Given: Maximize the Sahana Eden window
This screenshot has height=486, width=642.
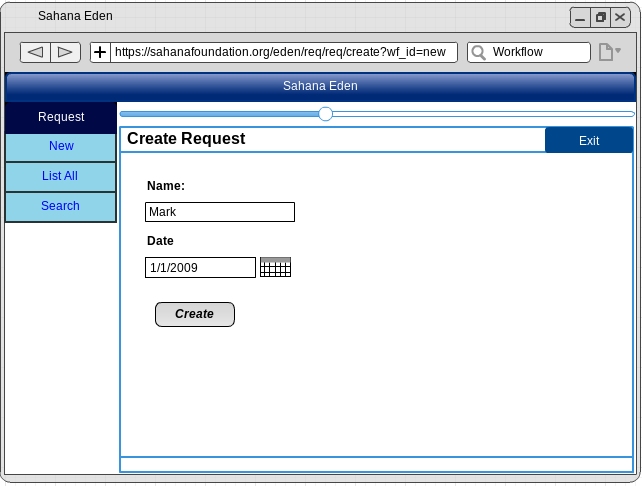Looking at the screenshot, I should [x=600, y=17].
